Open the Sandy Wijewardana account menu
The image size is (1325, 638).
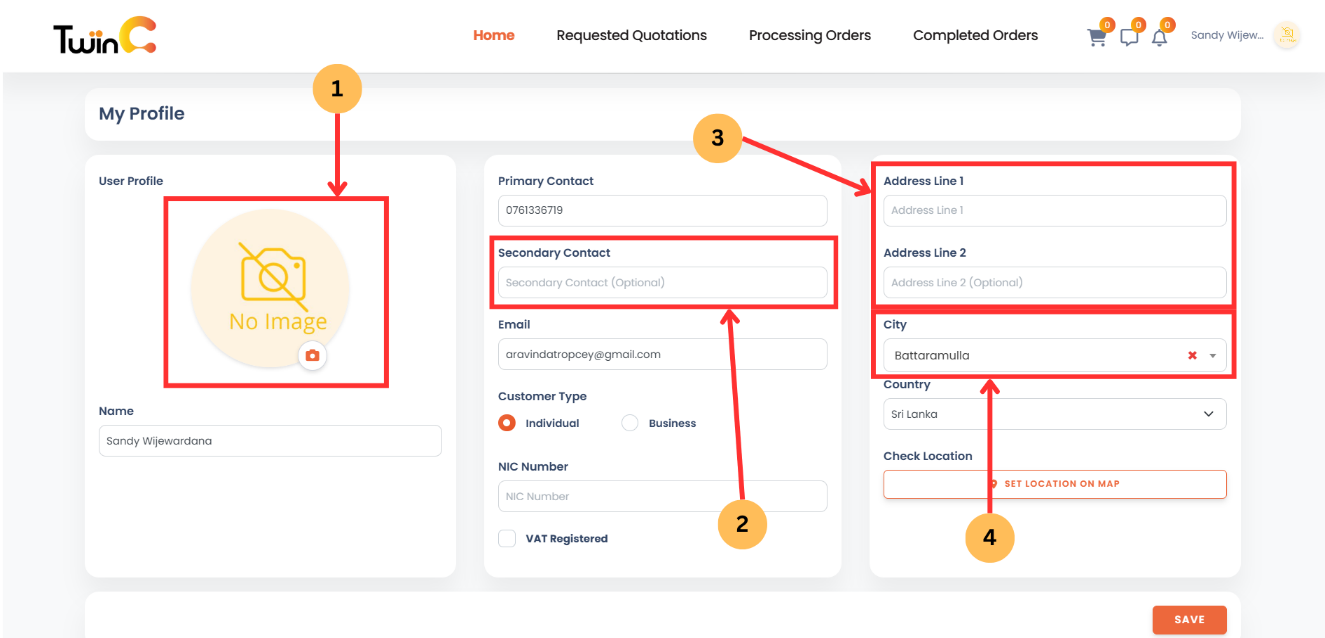coord(1227,35)
